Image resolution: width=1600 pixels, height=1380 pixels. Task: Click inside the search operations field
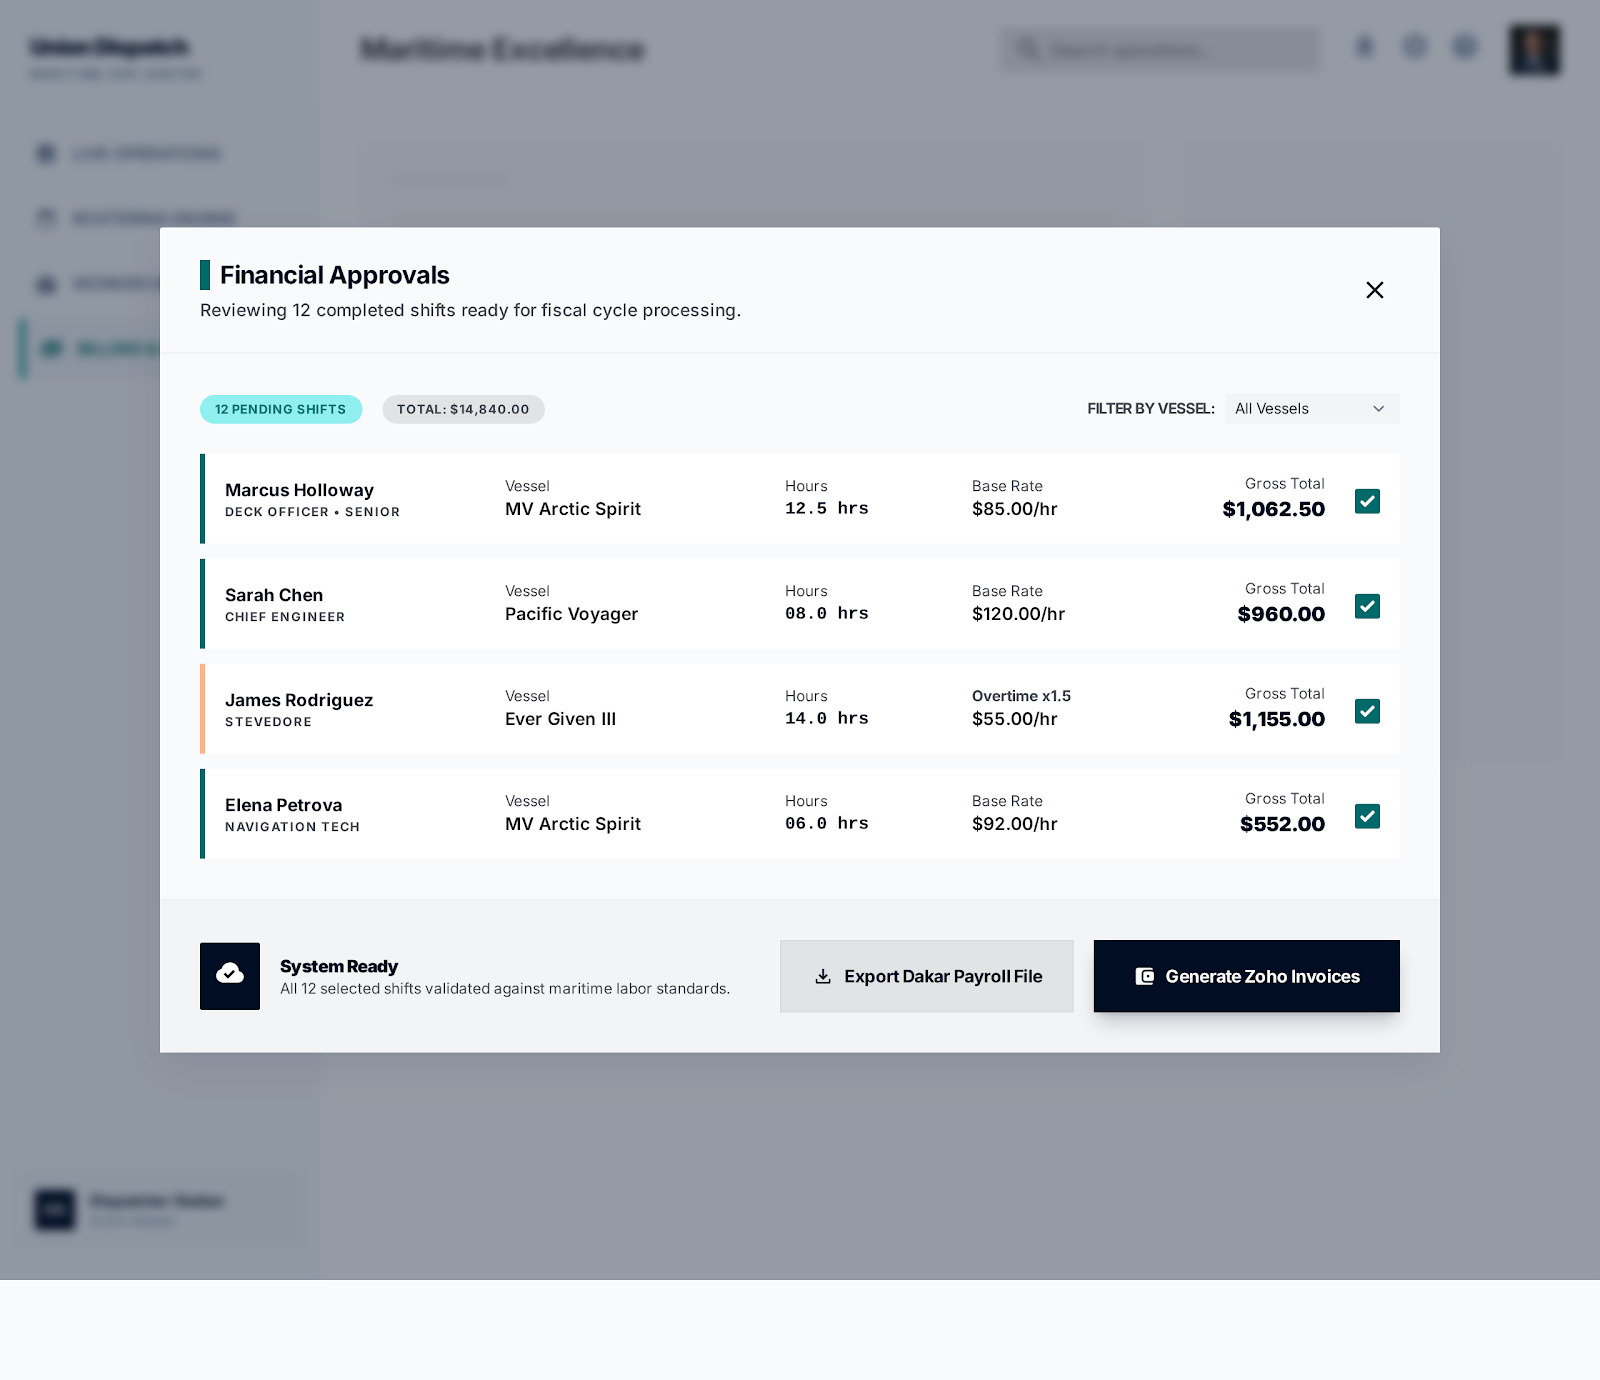coord(1160,49)
